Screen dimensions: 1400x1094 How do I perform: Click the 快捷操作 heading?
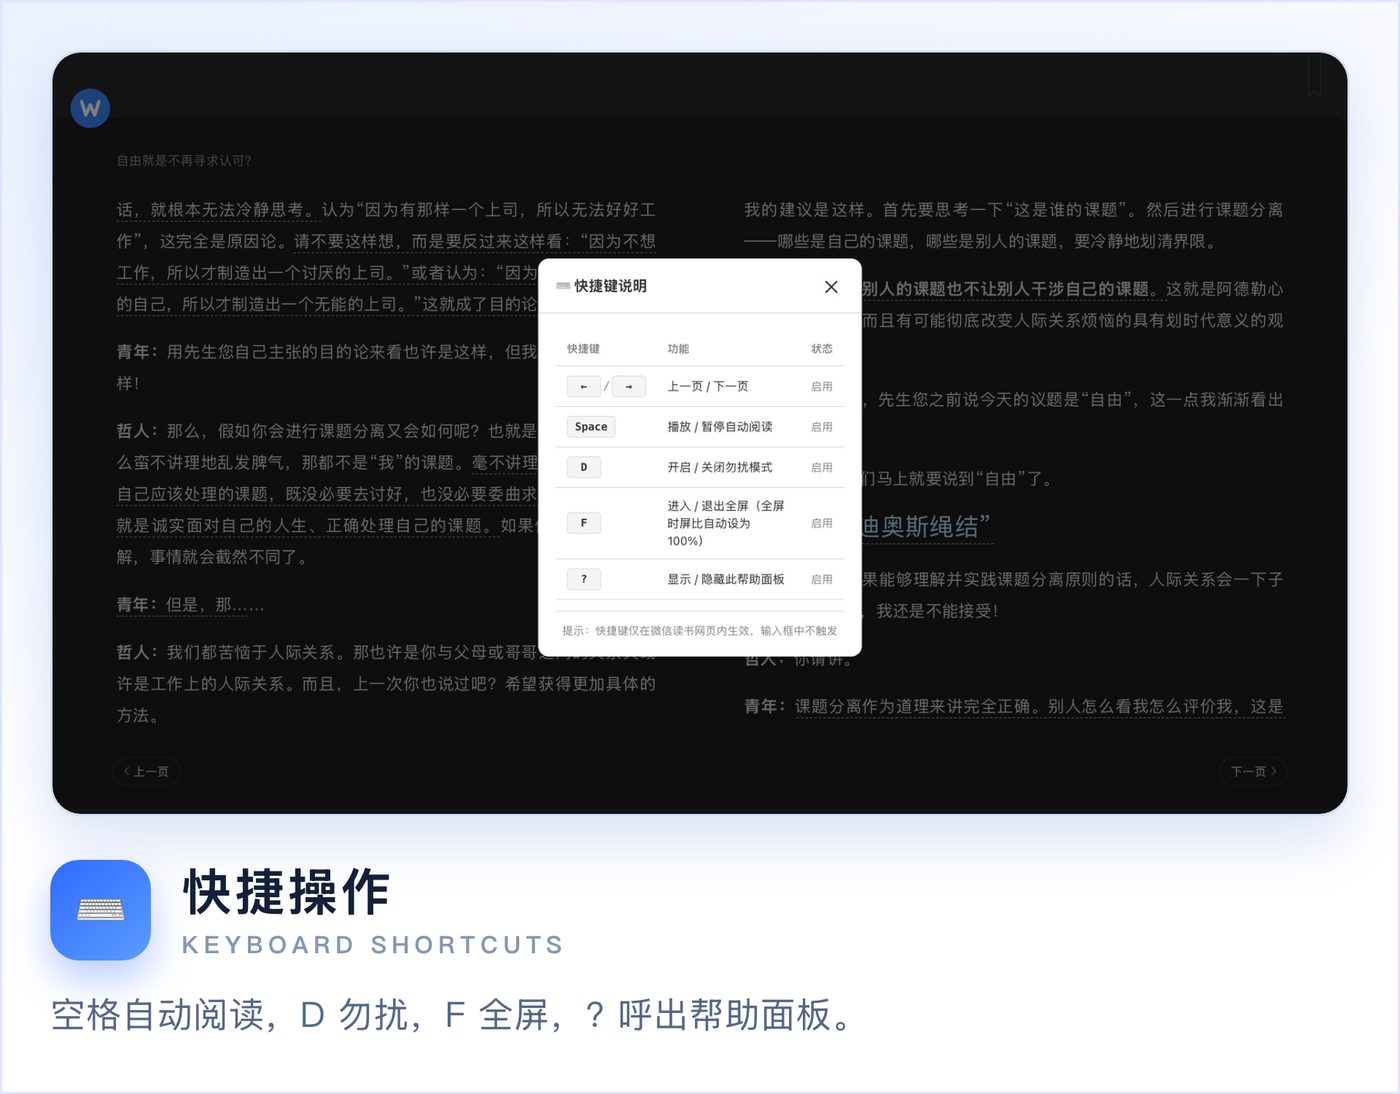tap(287, 892)
